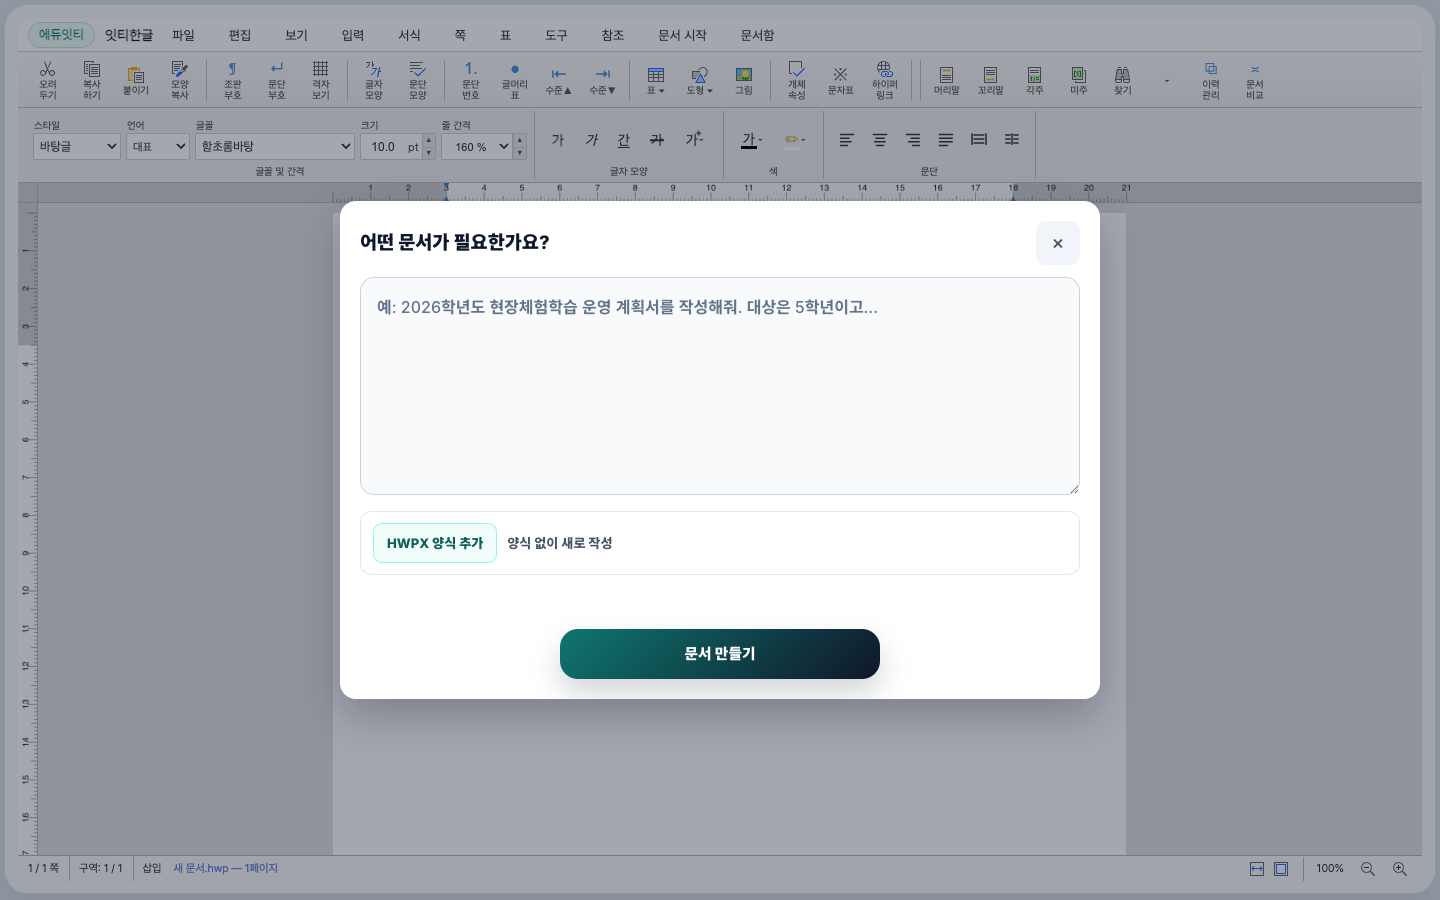Decrease line spacing with down stepper
Viewport: 1440px width, 900px height.
520,153
